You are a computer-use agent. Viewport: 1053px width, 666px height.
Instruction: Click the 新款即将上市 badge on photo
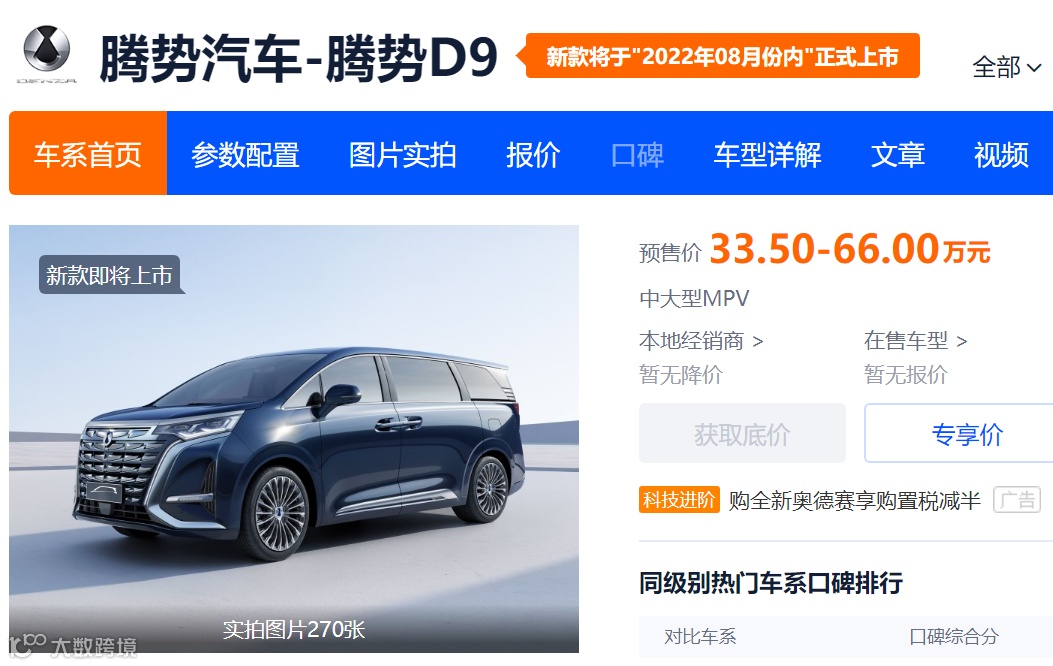111,275
